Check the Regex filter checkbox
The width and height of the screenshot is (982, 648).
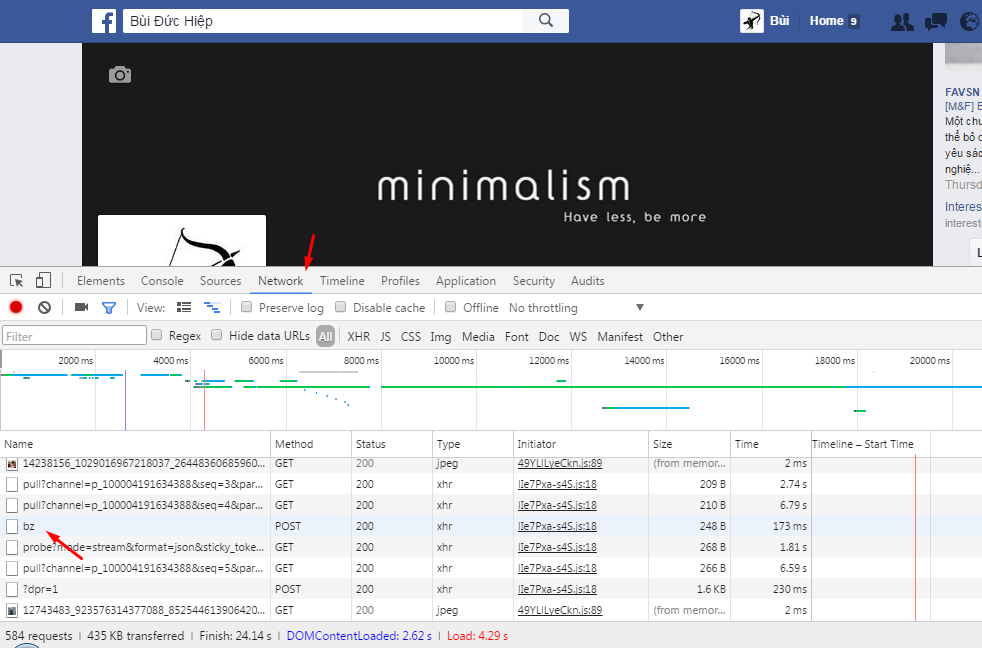157,335
